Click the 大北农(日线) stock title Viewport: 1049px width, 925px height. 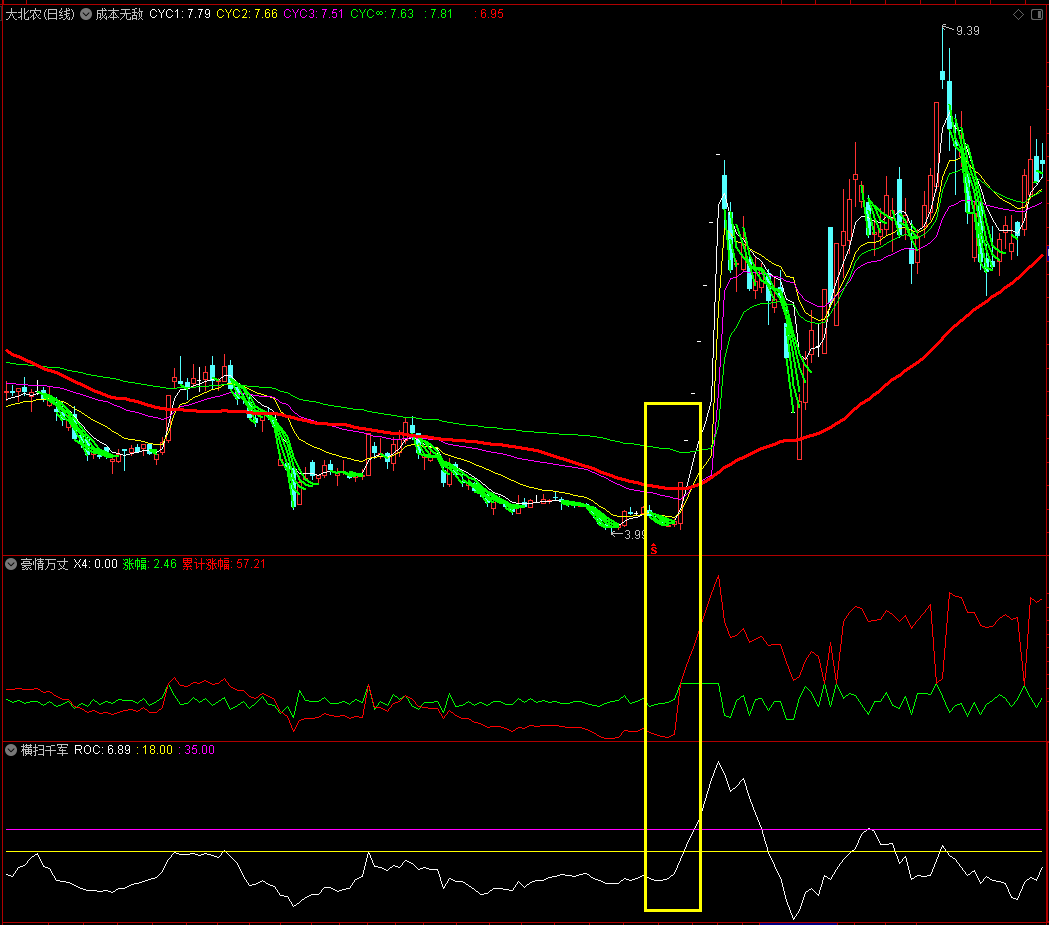[40, 14]
